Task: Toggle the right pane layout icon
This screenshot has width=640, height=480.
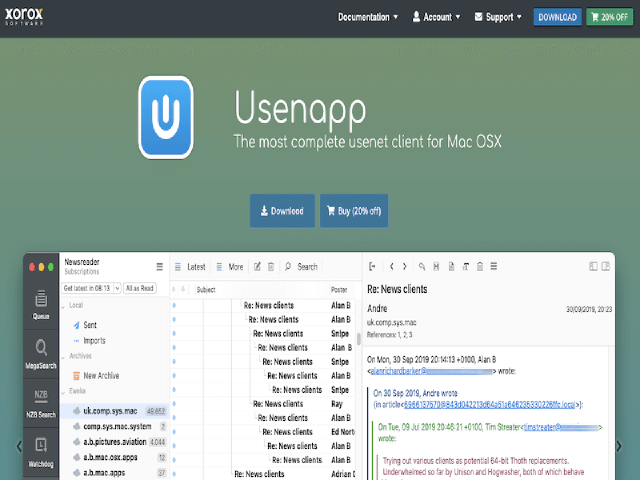Action: (x=606, y=267)
